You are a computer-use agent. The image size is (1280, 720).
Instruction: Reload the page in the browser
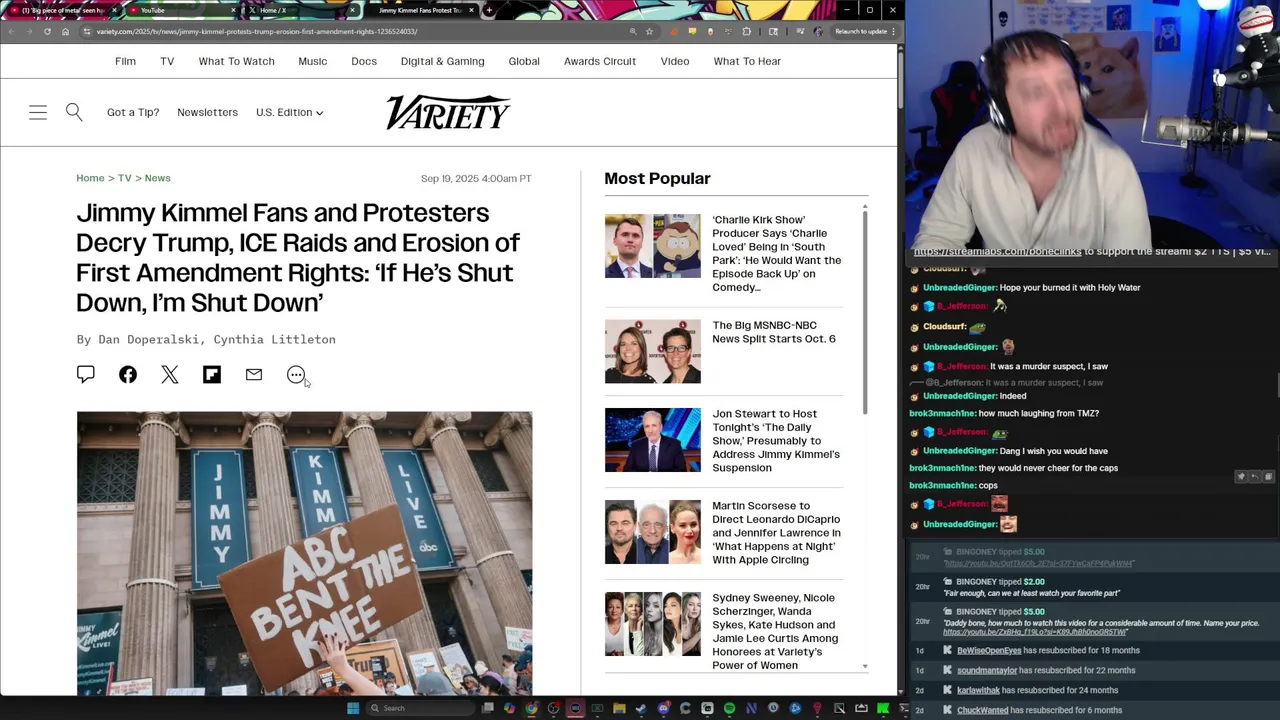coord(47,31)
